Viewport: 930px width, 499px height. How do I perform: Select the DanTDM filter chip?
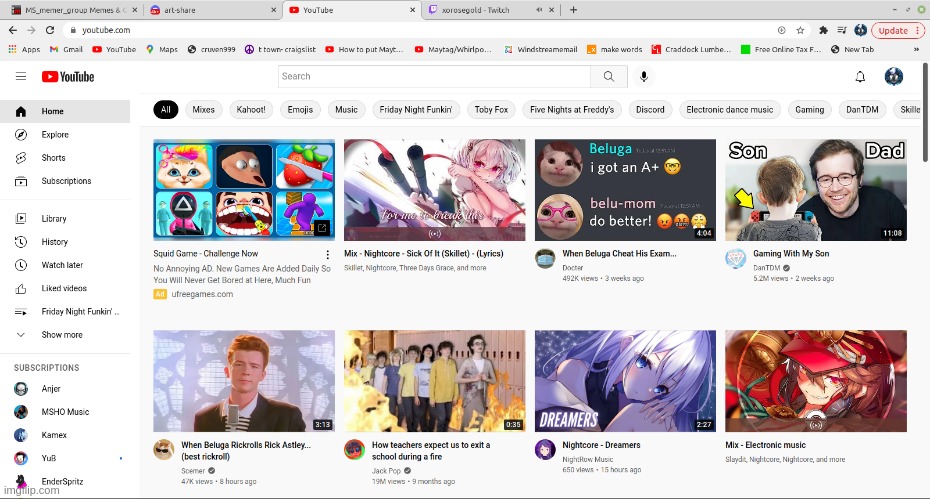pyautogui.click(x=862, y=110)
